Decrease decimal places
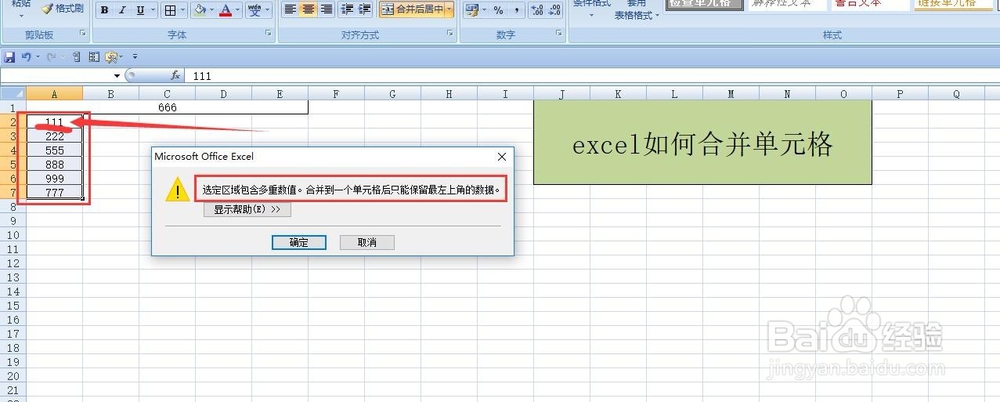Screen dimensions: 1000x402 pyautogui.click(x=554, y=10)
